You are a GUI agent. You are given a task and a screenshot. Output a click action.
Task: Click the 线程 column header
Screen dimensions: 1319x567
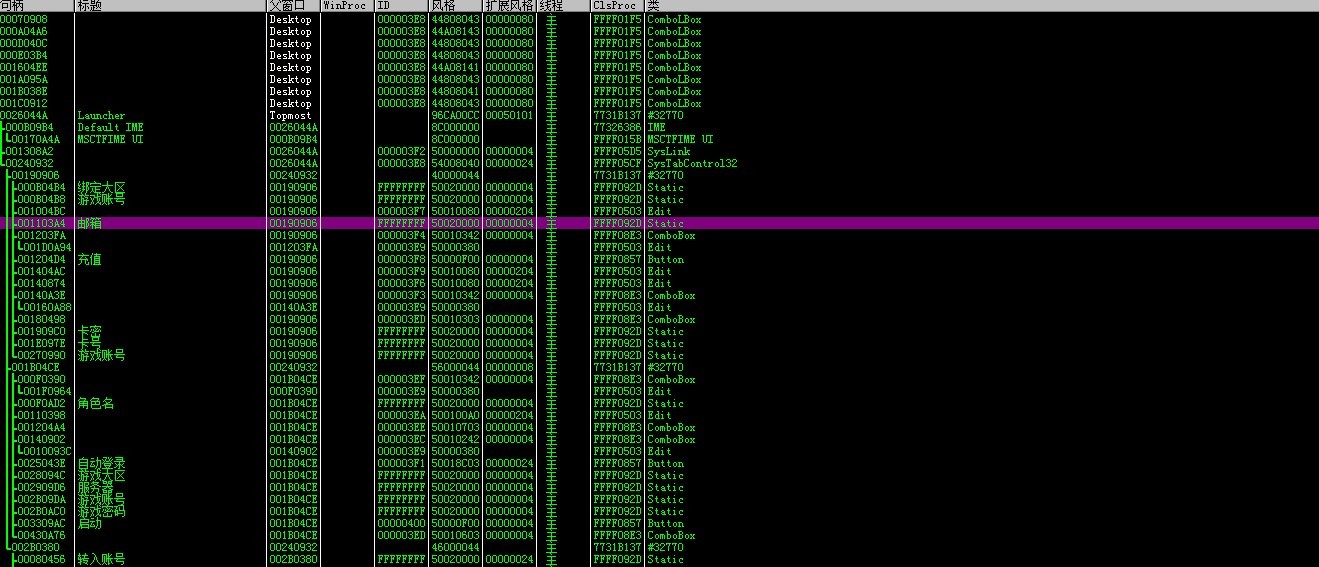pyautogui.click(x=564, y=6)
